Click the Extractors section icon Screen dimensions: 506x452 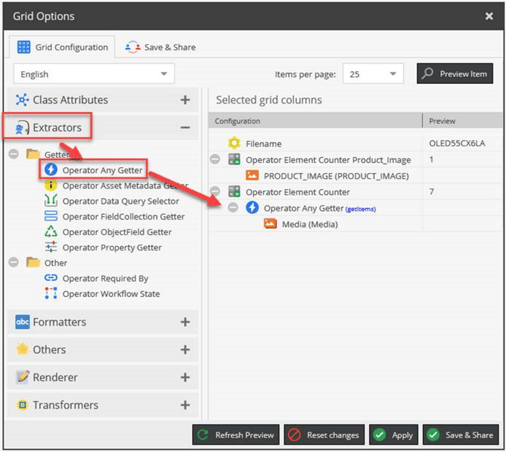pyautogui.click(x=22, y=128)
